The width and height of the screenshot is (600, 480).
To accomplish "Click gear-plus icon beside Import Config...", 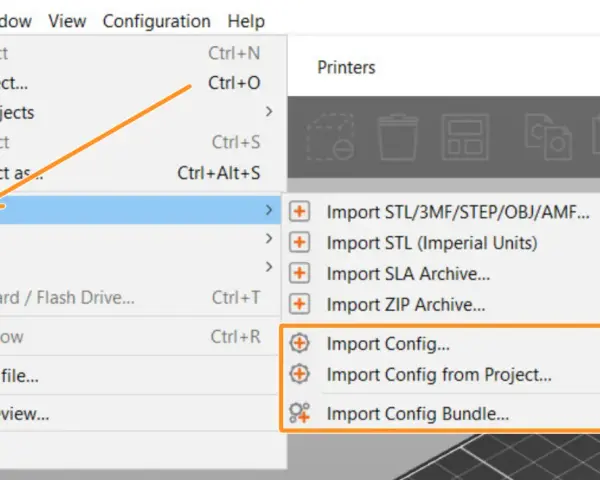I will [299, 343].
